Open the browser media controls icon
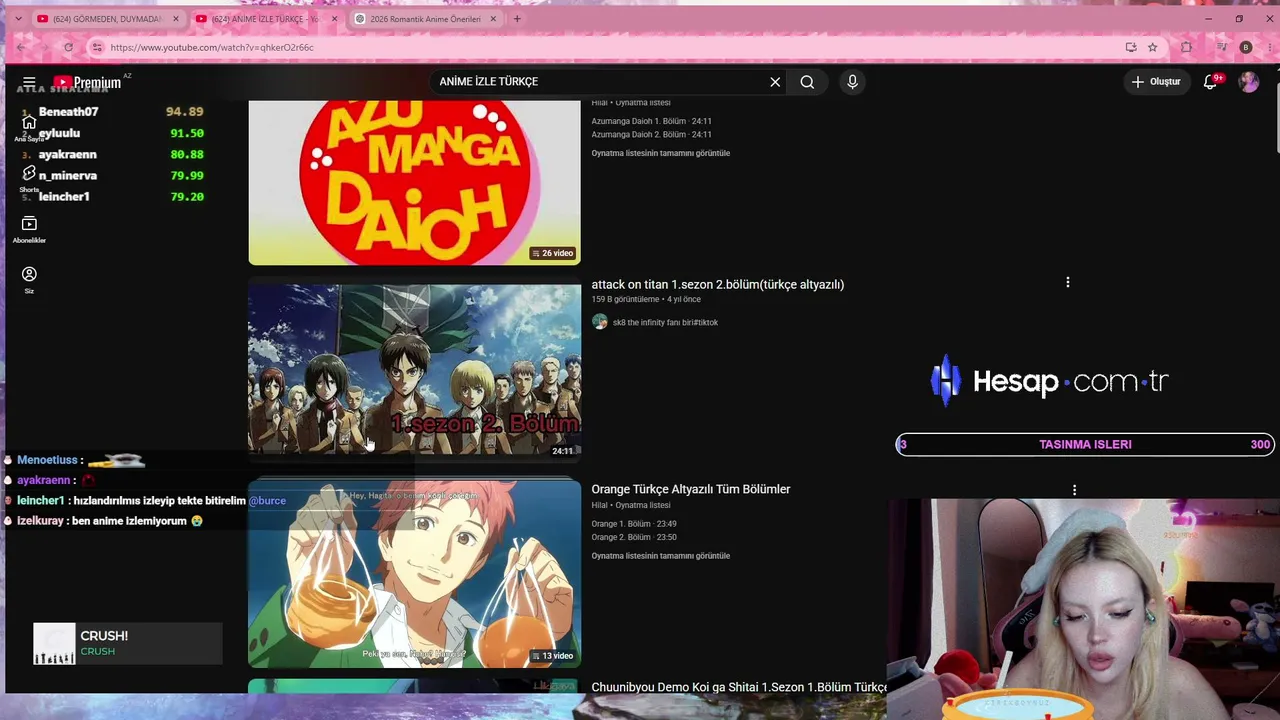The image size is (1280, 720). (1221, 47)
